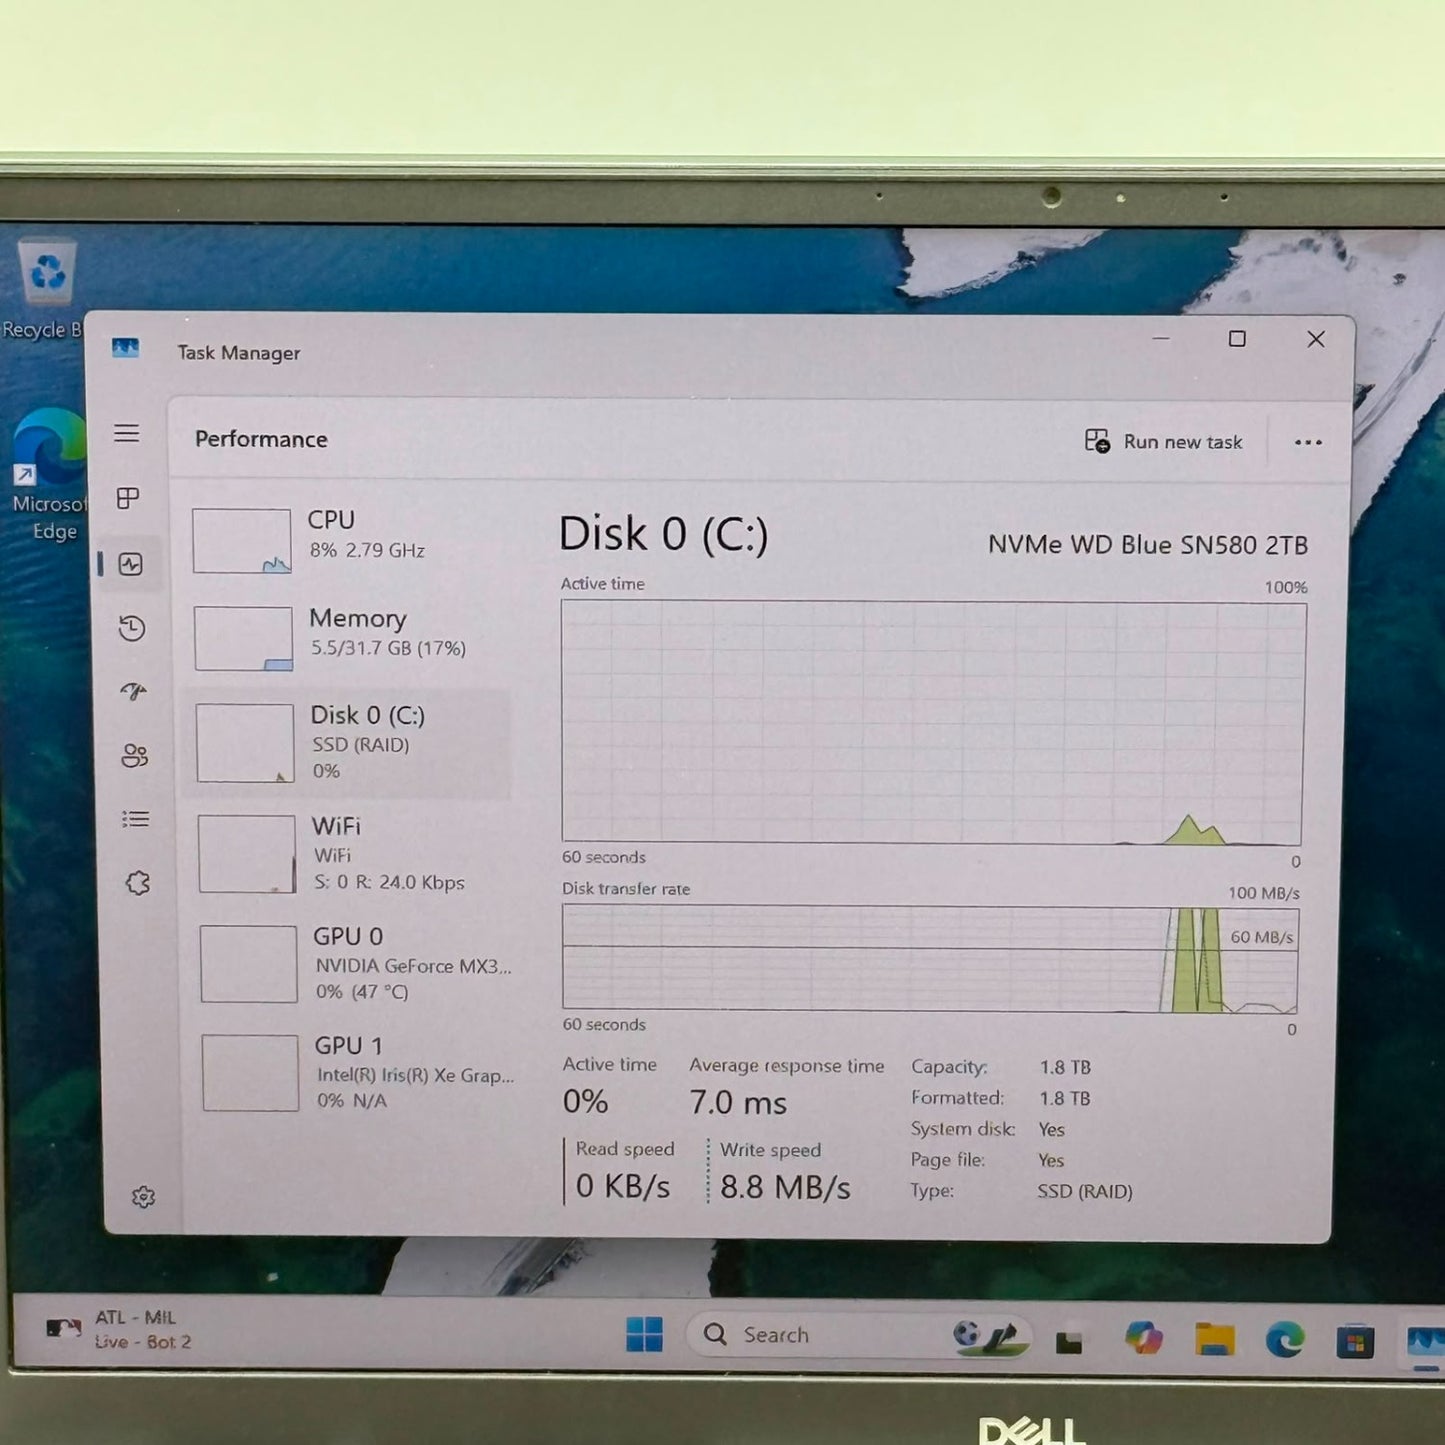Viewport: 1445px width, 1445px height.
Task: Click the "Disk 0 (C:)" large heading
Action: point(664,534)
